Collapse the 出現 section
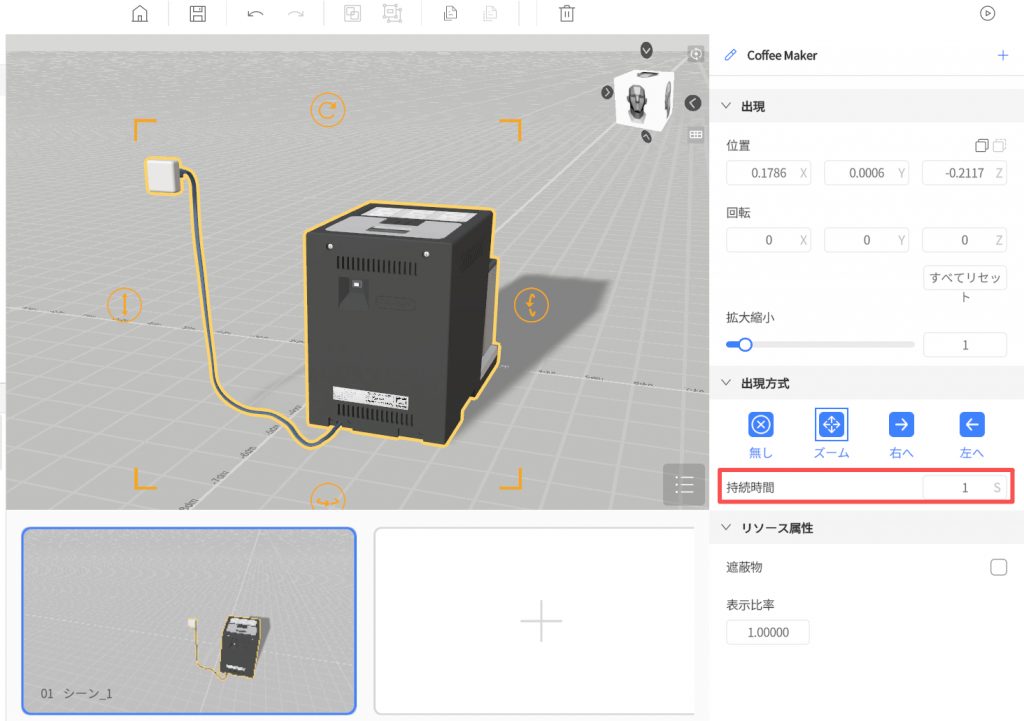 pos(727,106)
